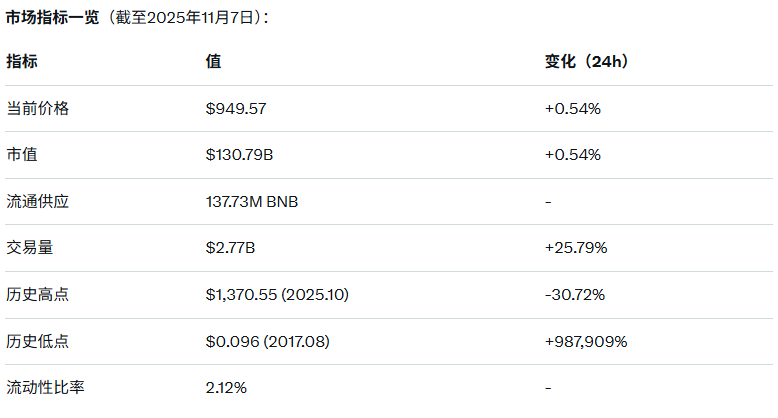Click the 历史高点 row label
This screenshot has height=418, width=778.
pos(38,295)
